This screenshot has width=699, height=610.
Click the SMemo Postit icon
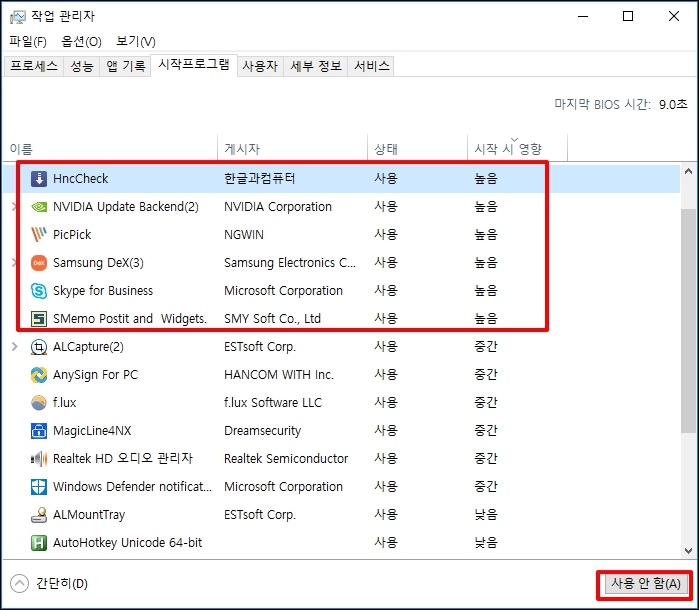point(39,319)
